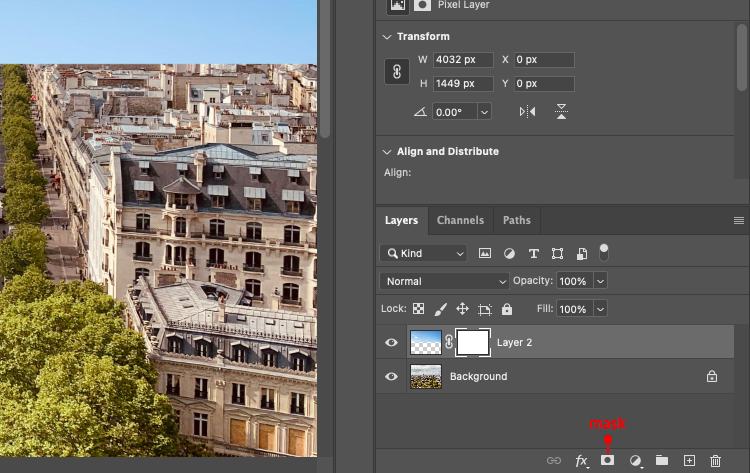Select the Background layer thumbnail
The image size is (750, 473).
point(426,376)
